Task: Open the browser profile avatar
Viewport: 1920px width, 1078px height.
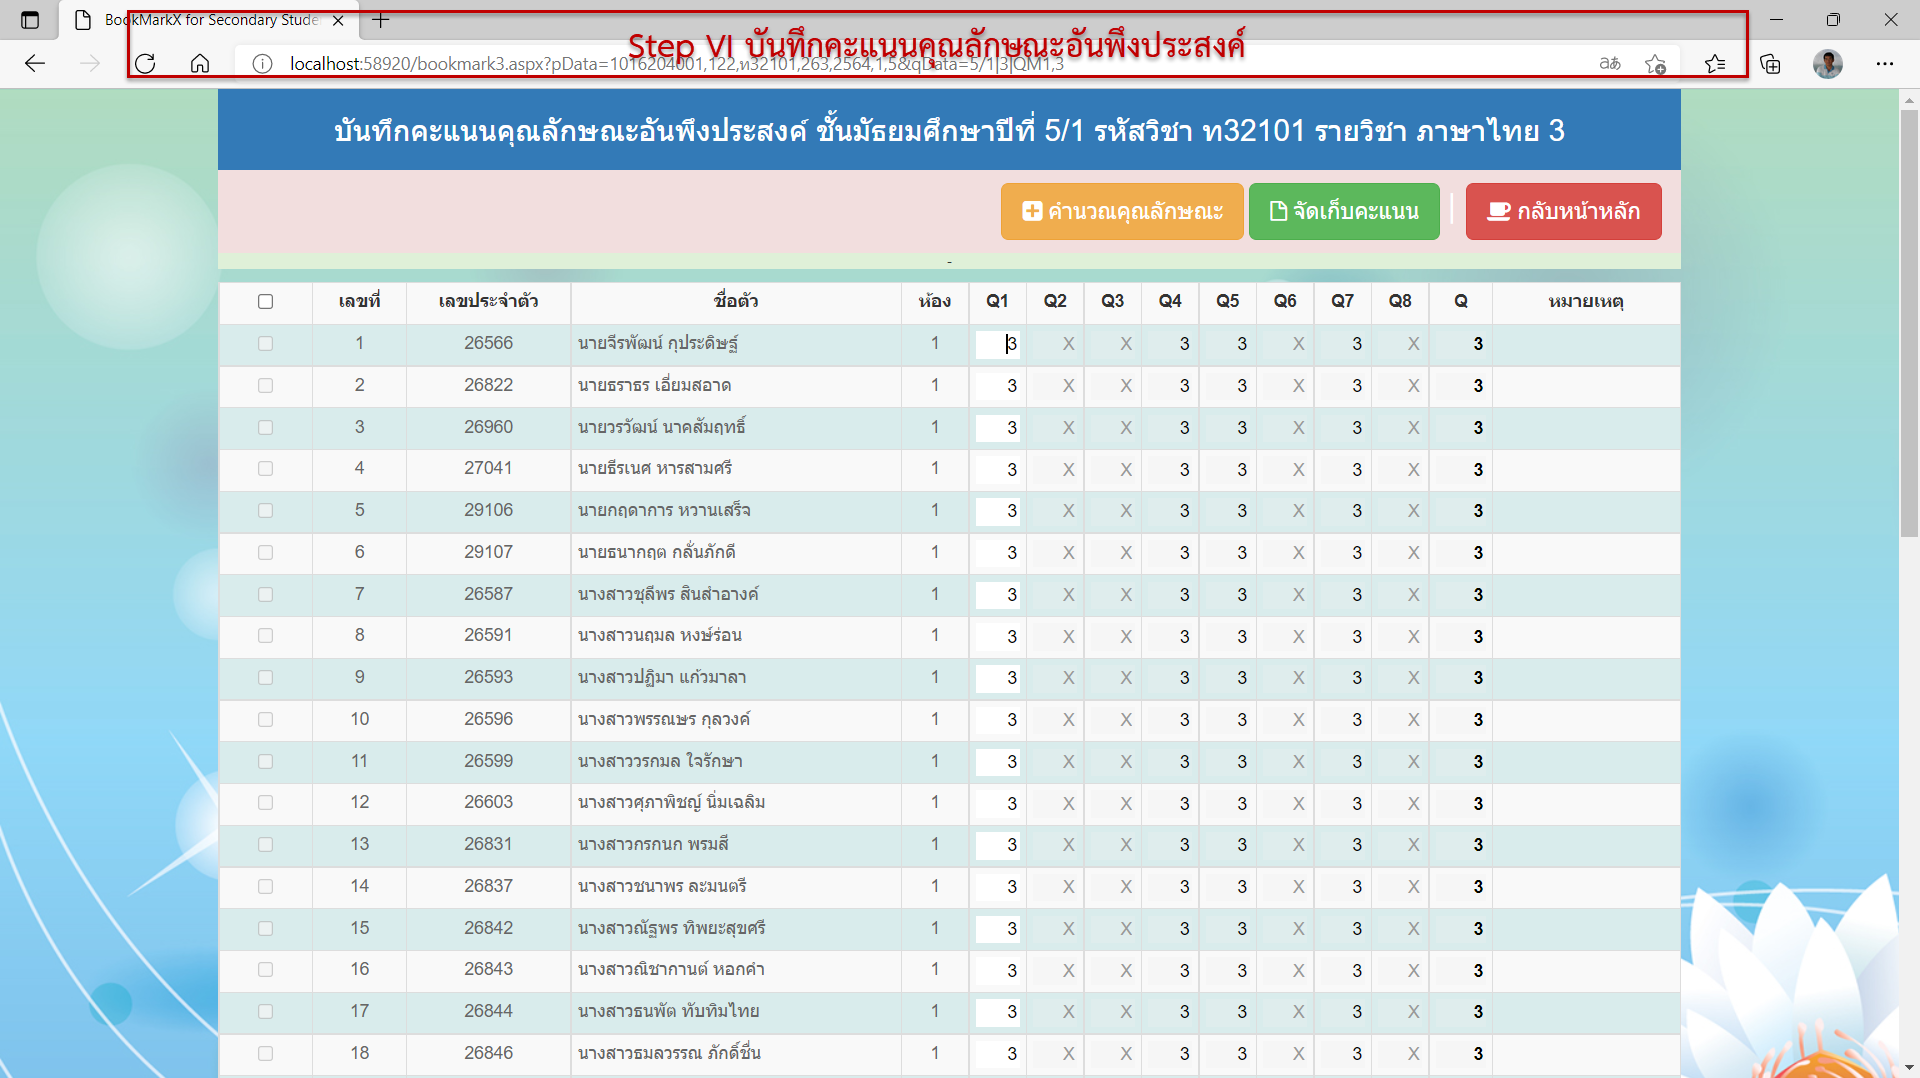Action: (1828, 64)
